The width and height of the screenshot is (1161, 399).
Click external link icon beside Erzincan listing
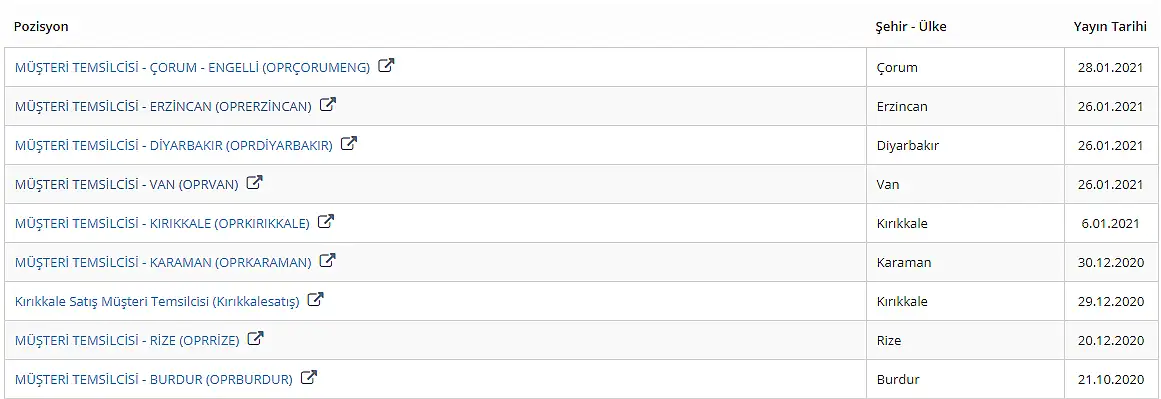[x=328, y=104]
